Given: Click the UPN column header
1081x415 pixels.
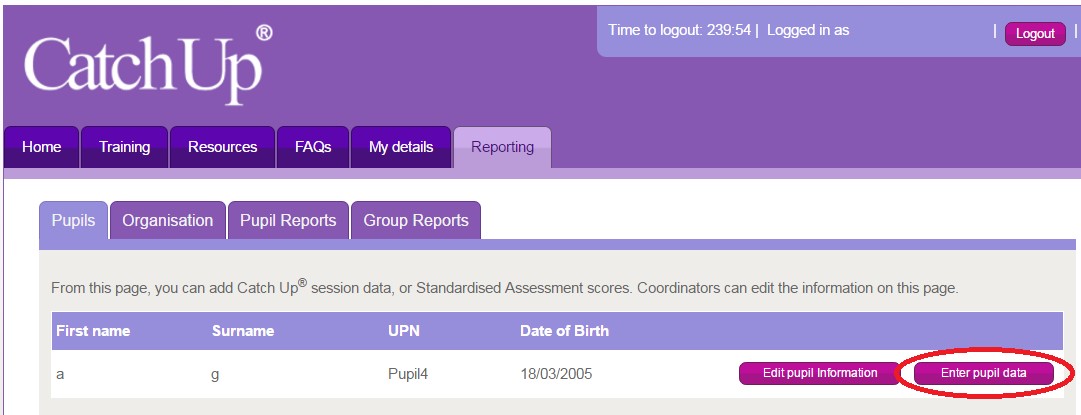Looking at the screenshot, I should tap(404, 331).
